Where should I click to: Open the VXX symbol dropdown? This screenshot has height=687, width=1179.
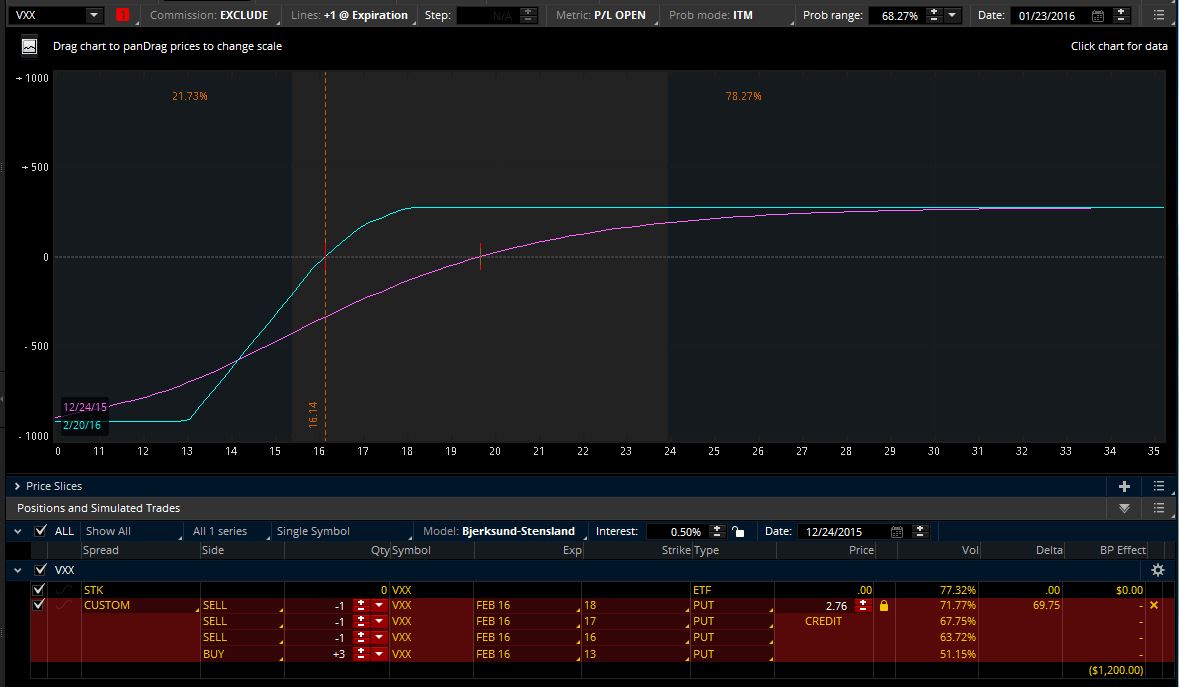point(93,15)
